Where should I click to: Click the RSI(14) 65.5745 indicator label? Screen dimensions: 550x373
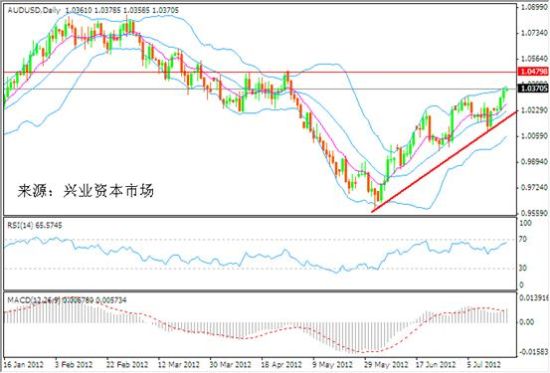pos(35,226)
